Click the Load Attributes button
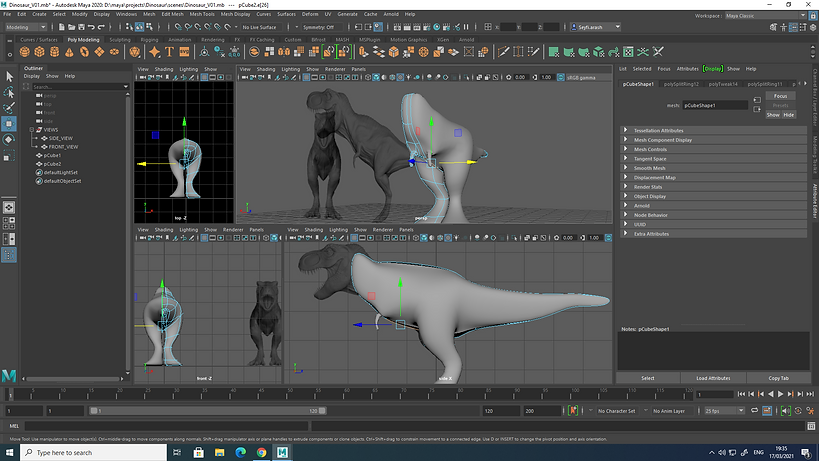 click(713, 378)
